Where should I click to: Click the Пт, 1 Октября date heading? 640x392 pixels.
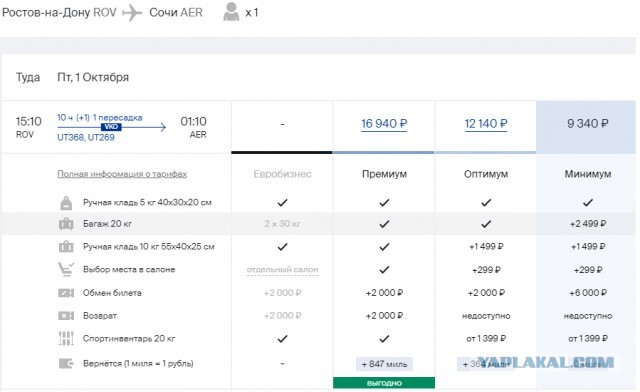[93, 78]
